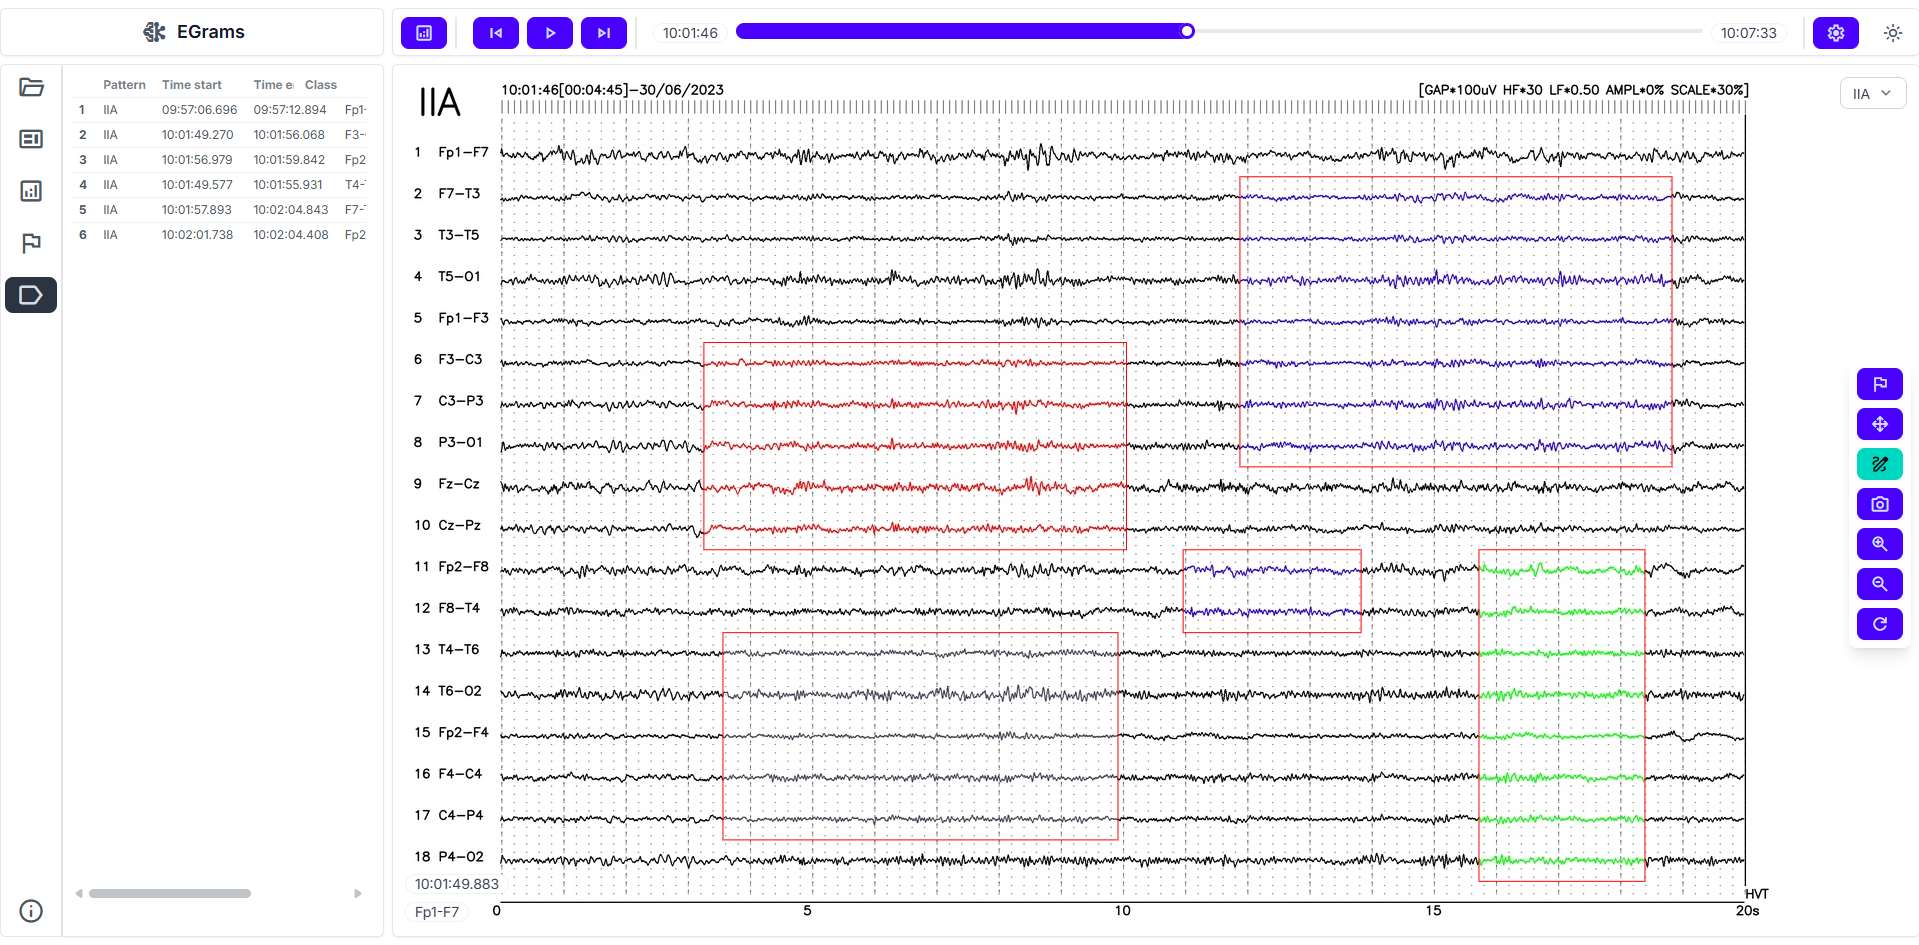Open the settings gear button
The image size is (1919, 945).
(1835, 33)
